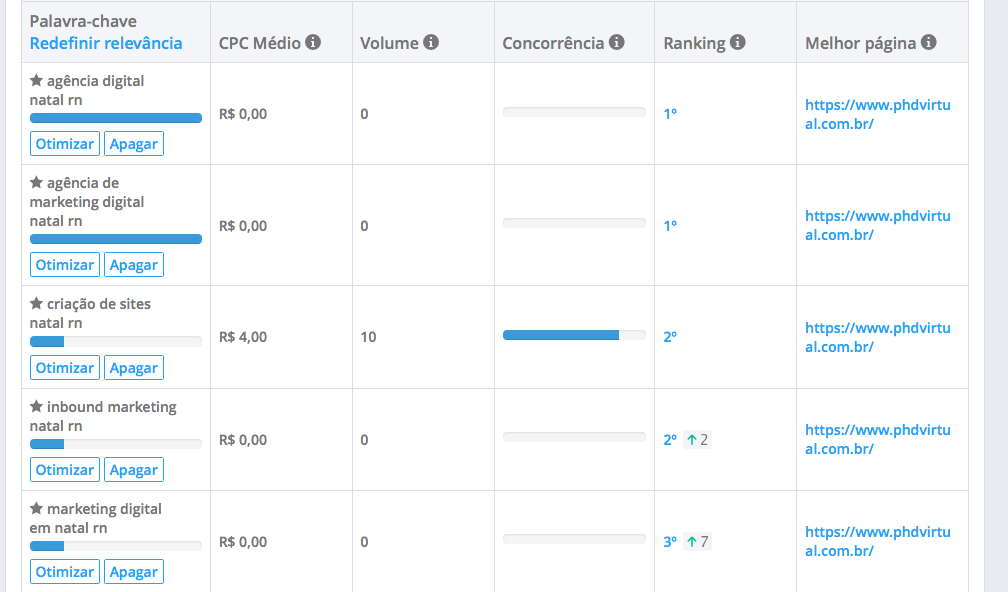
Task: Toggle star for agência de marketing digital
Action: pos(37,183)
